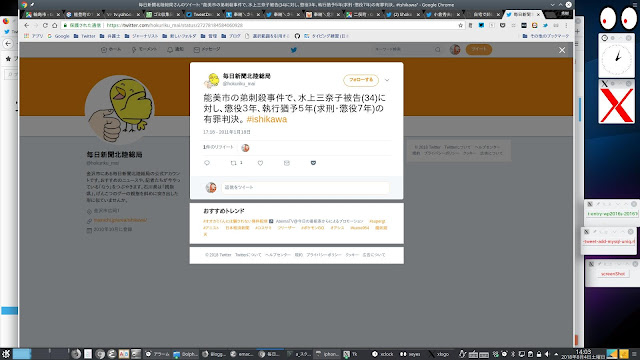Open the ブログ bookmarks folder
640x360 pixels.
pos(231,36)
